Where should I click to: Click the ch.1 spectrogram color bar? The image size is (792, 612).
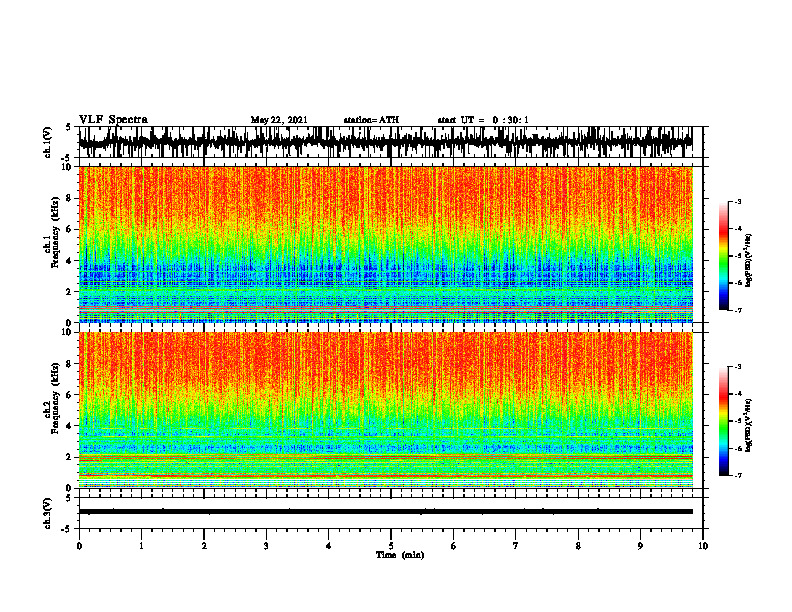pyautogui.click(x=723, y=256)
